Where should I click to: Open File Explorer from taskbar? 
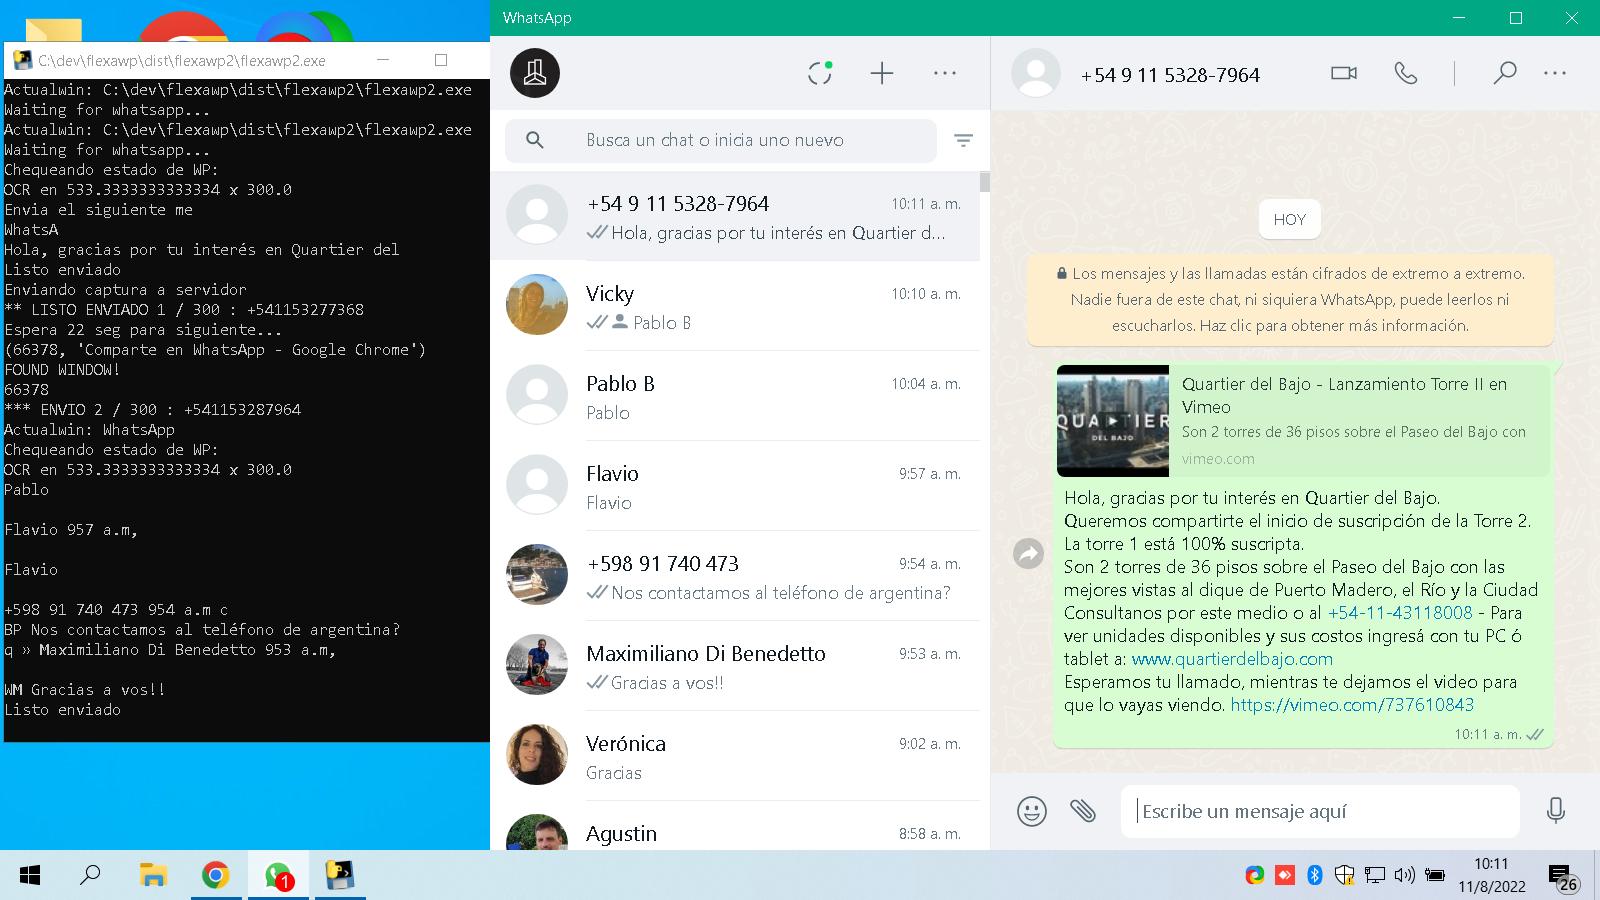click(152, 876)
